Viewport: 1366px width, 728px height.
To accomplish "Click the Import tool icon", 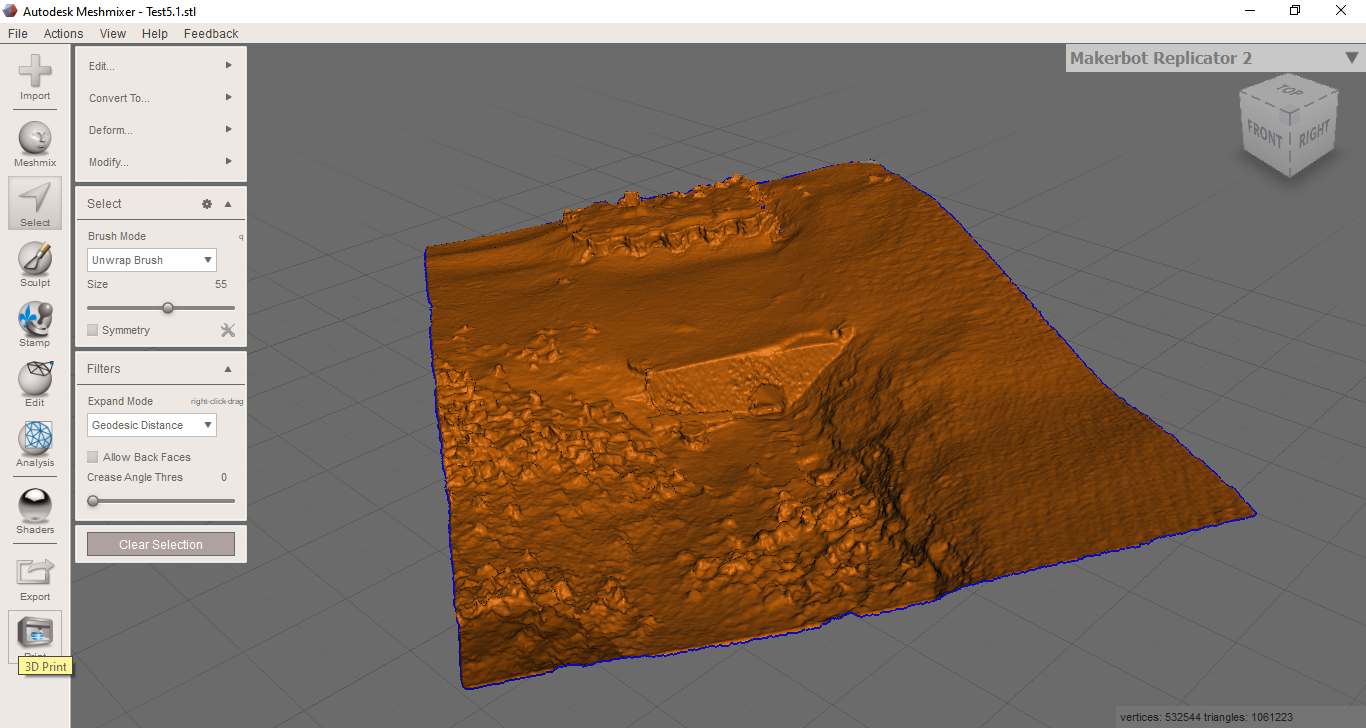I will [35, 77].
